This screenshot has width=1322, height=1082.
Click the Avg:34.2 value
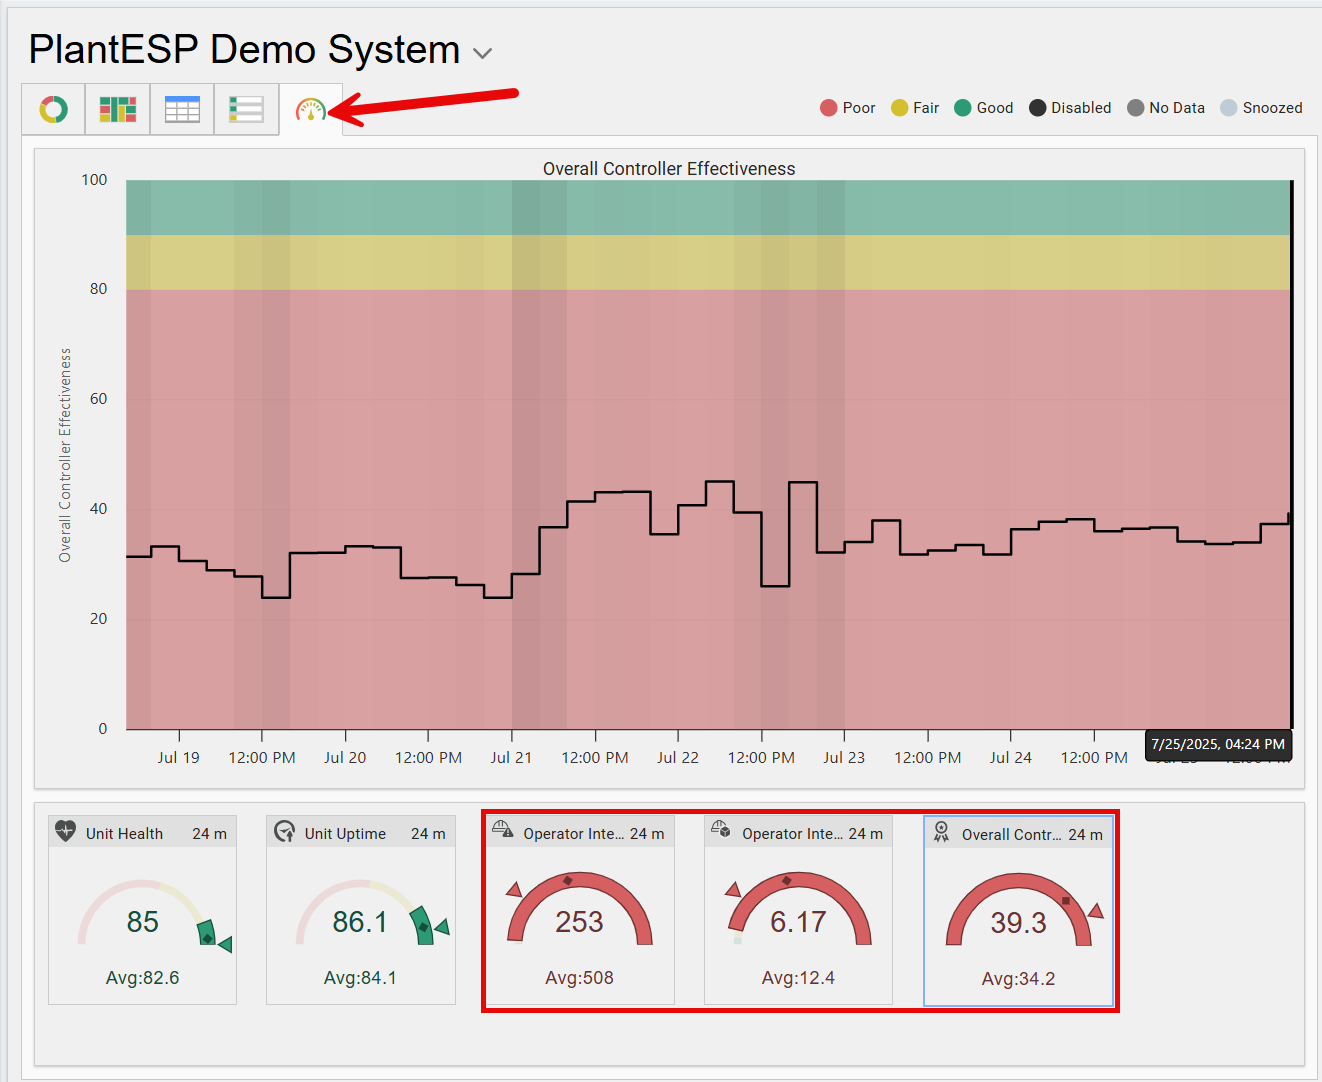coord(1018,979)
